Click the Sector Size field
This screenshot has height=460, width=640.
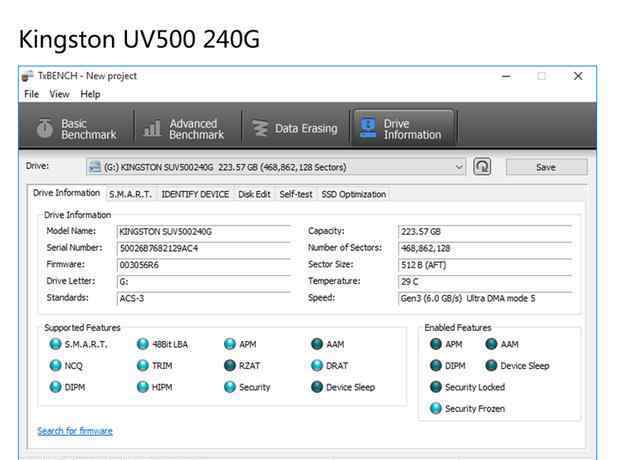485,265
